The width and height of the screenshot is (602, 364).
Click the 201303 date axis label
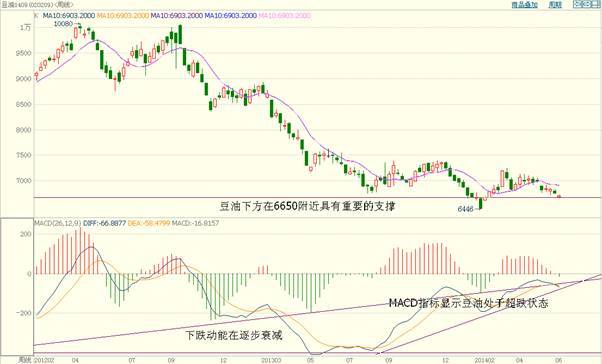click(271, 360)
